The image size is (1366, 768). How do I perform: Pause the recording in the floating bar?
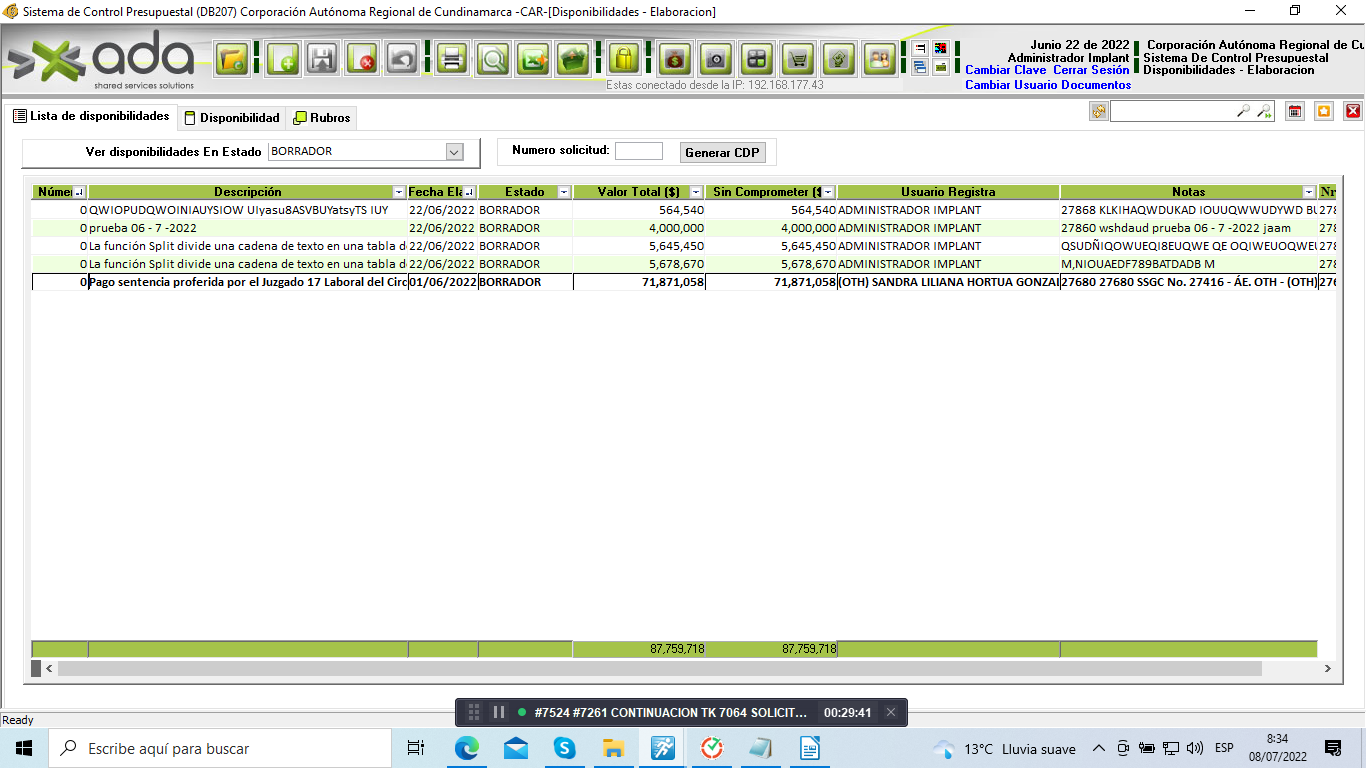pyautogui.click(x=499, y=712)
